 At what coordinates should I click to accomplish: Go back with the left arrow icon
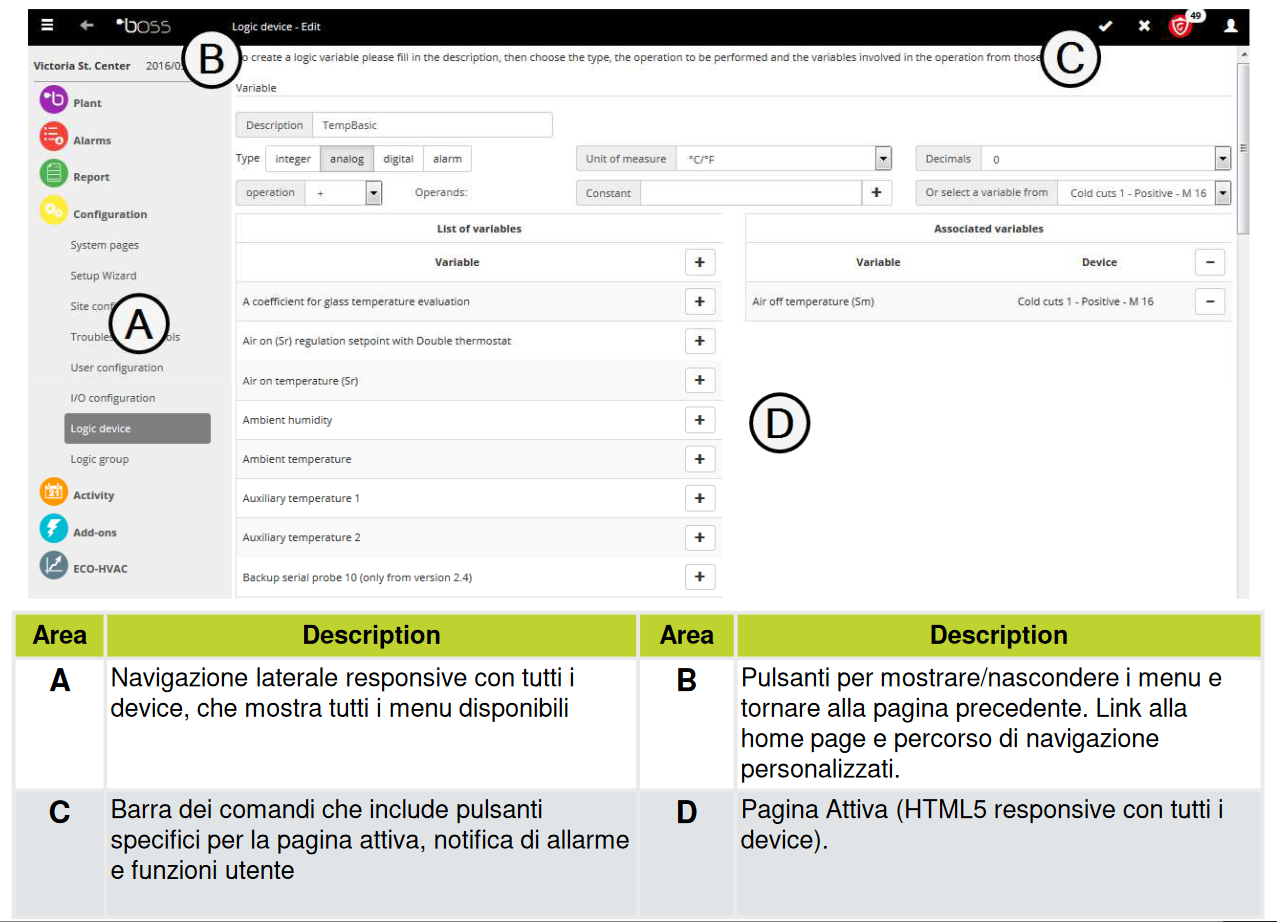pyautogui.click(x=87, y=26)
